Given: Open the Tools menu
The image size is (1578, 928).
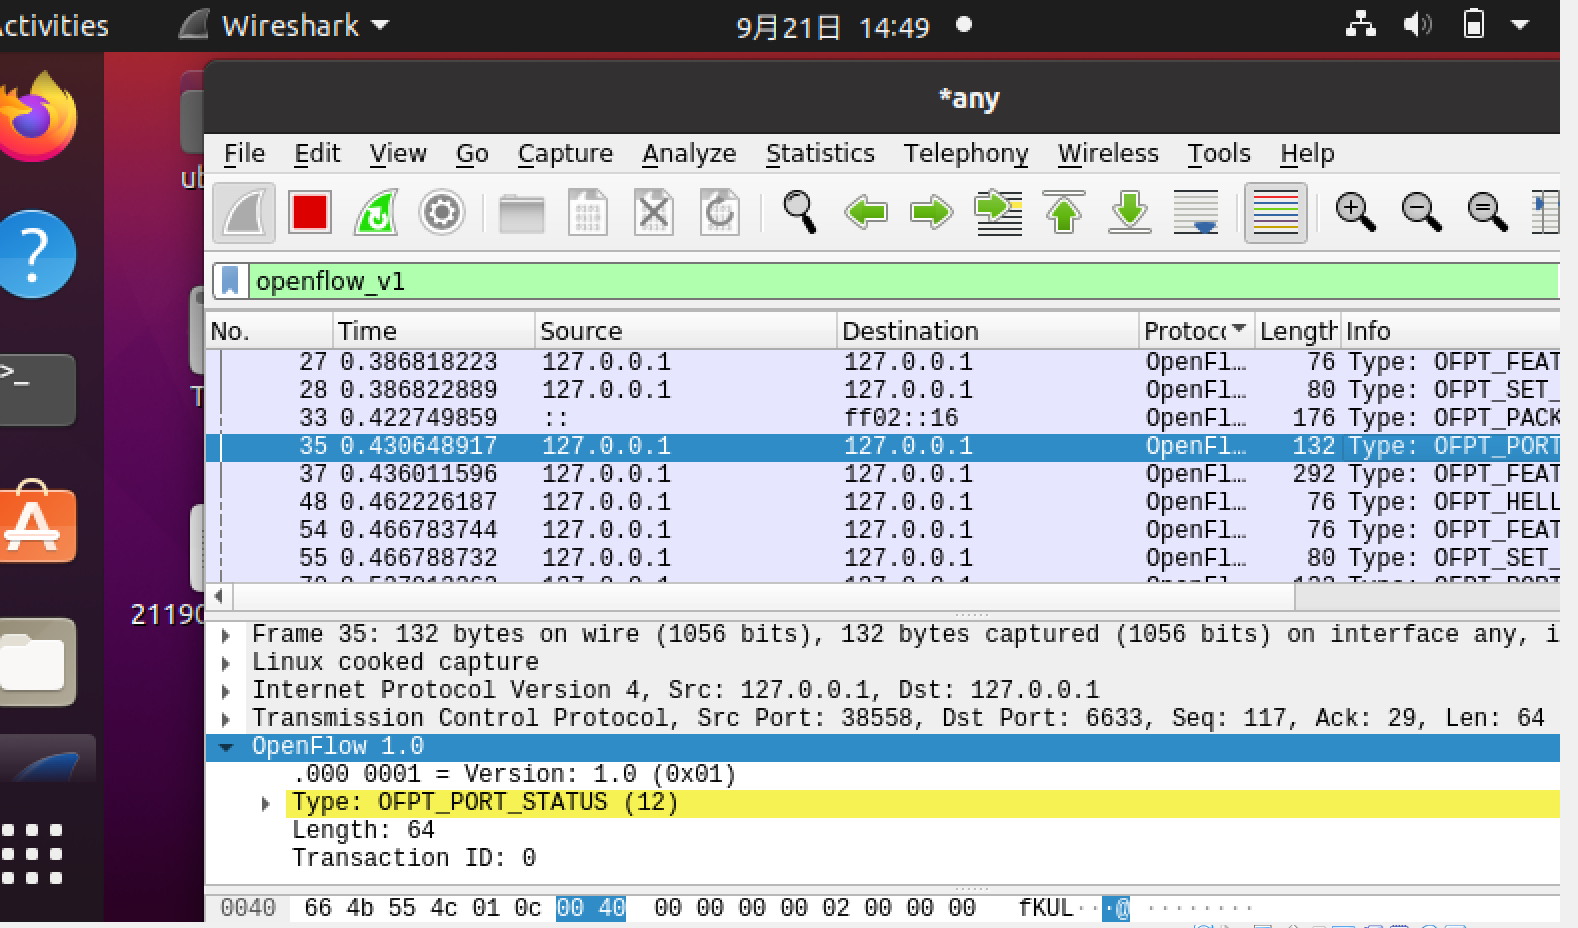Looking at the screenshot, I should (1219, 153).
